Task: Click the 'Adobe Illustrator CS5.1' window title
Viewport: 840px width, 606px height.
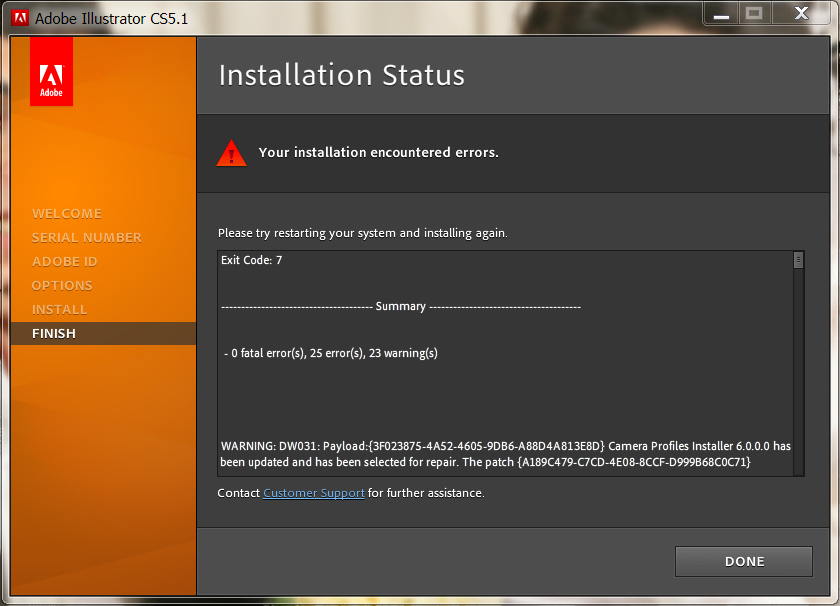Action: (x=111, y=19)
